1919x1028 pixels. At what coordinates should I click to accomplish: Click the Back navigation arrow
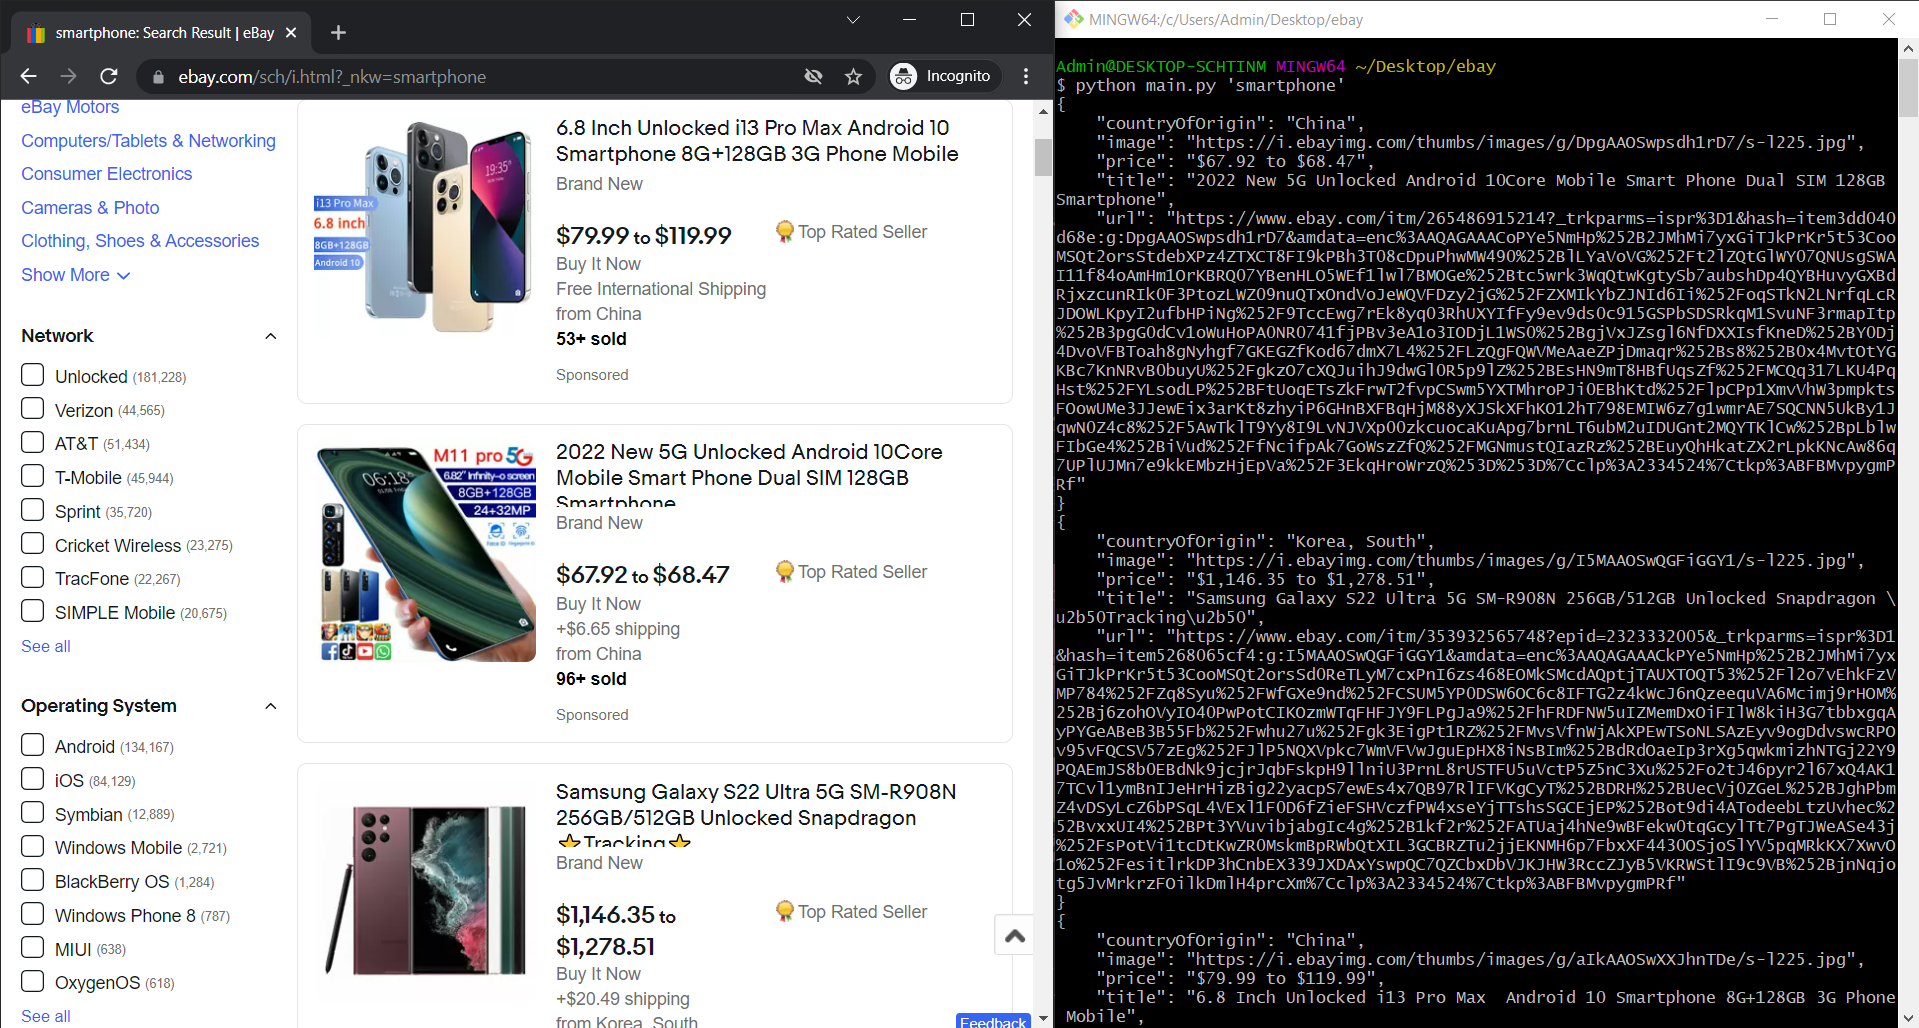pos(27,76)
